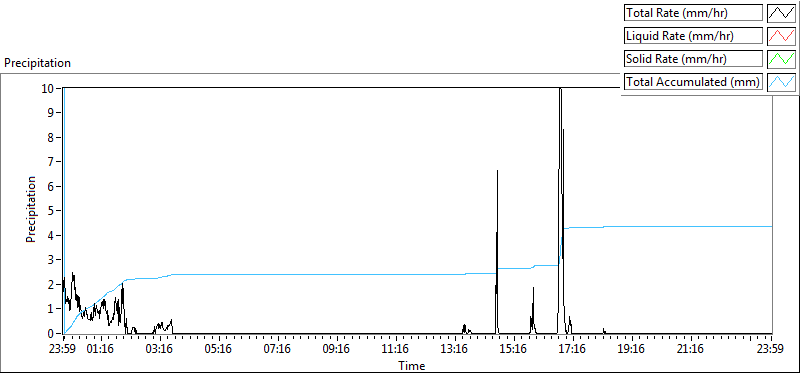Click the 10 value on the Y axis
Screen dimensions: 800x373
click(x=48, y=88)
